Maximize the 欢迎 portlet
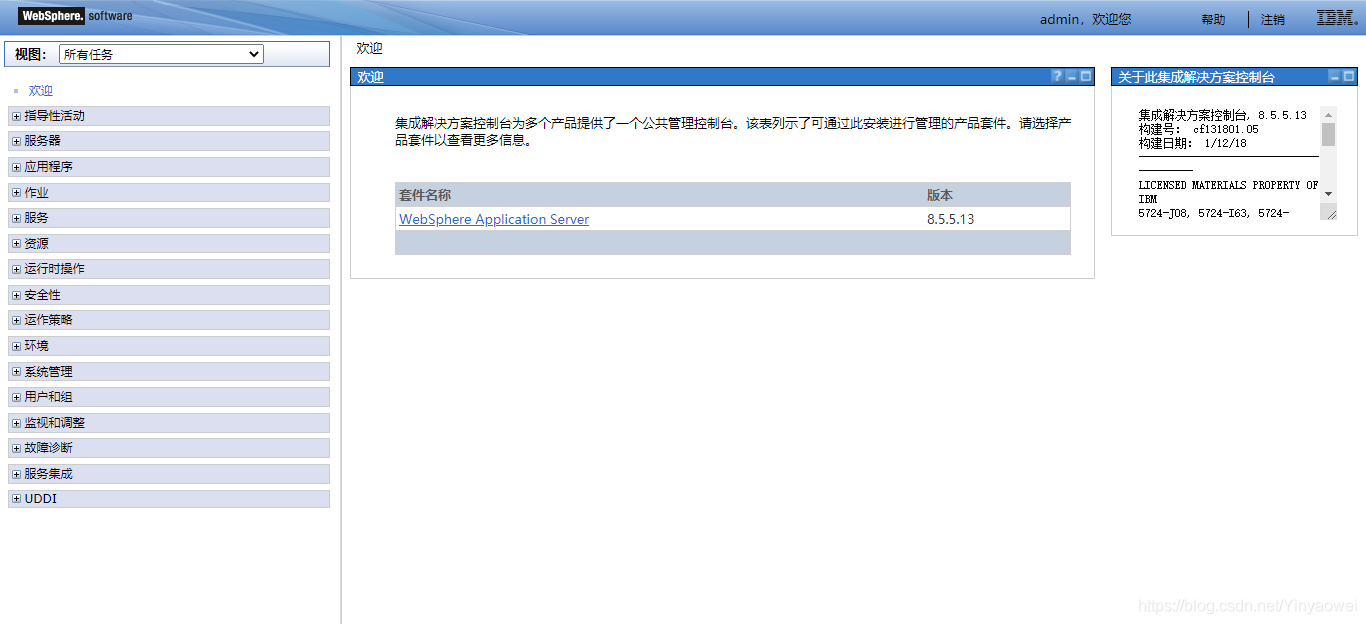Screen dimensions: 1366x624 click(1086, 77)
